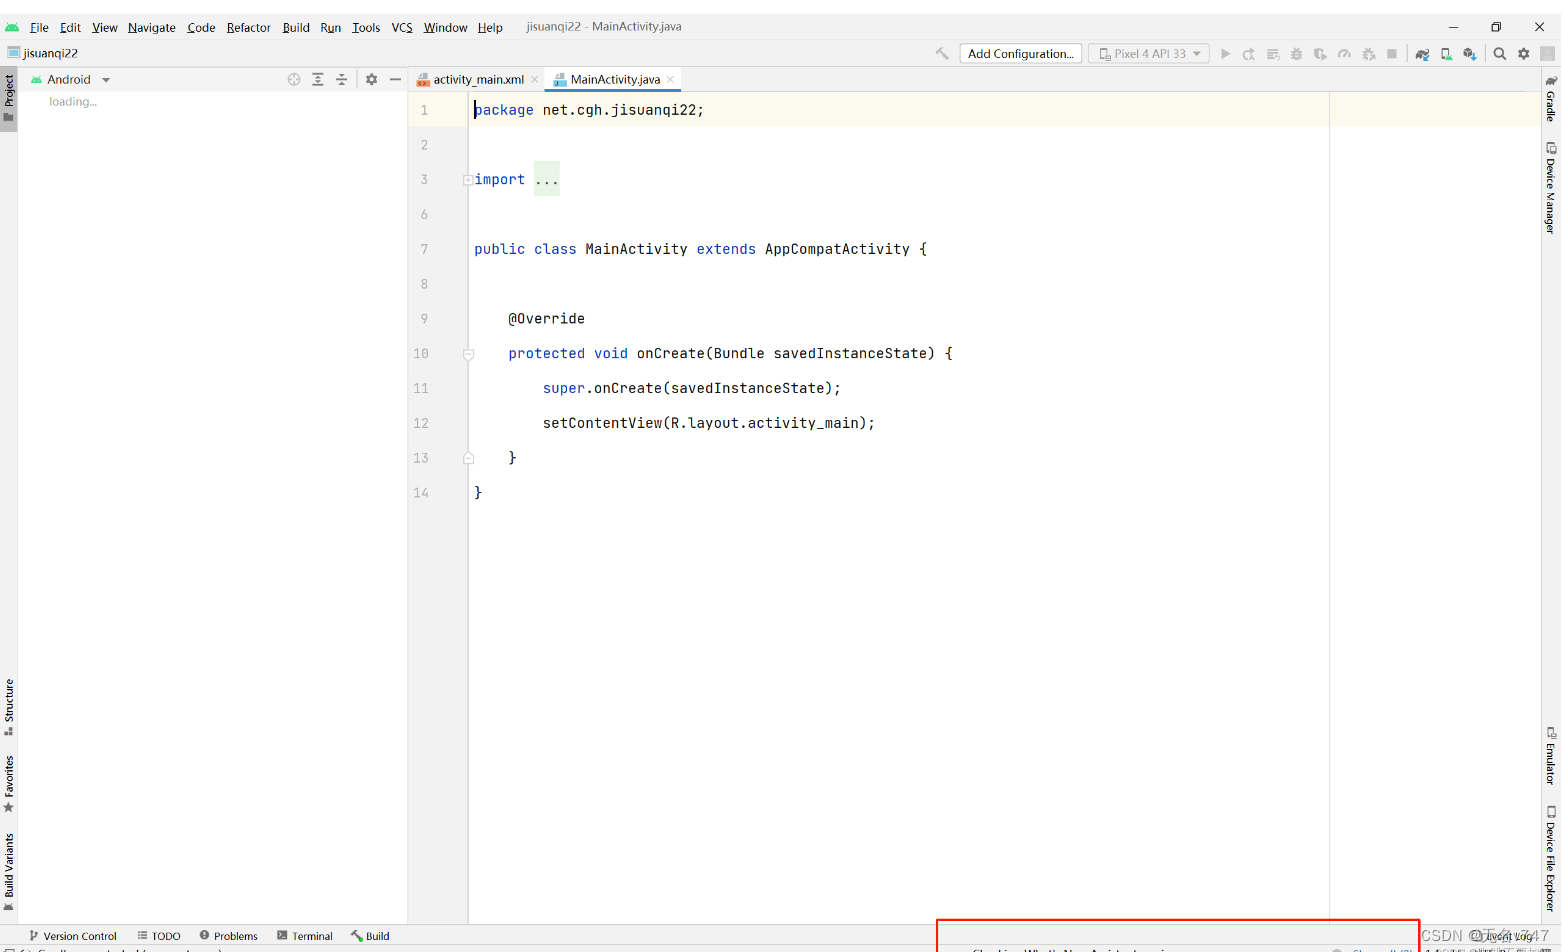1564x952 pixels.
Task: Open IDE settings gear in main toolbar
Action: (1524, 54)
